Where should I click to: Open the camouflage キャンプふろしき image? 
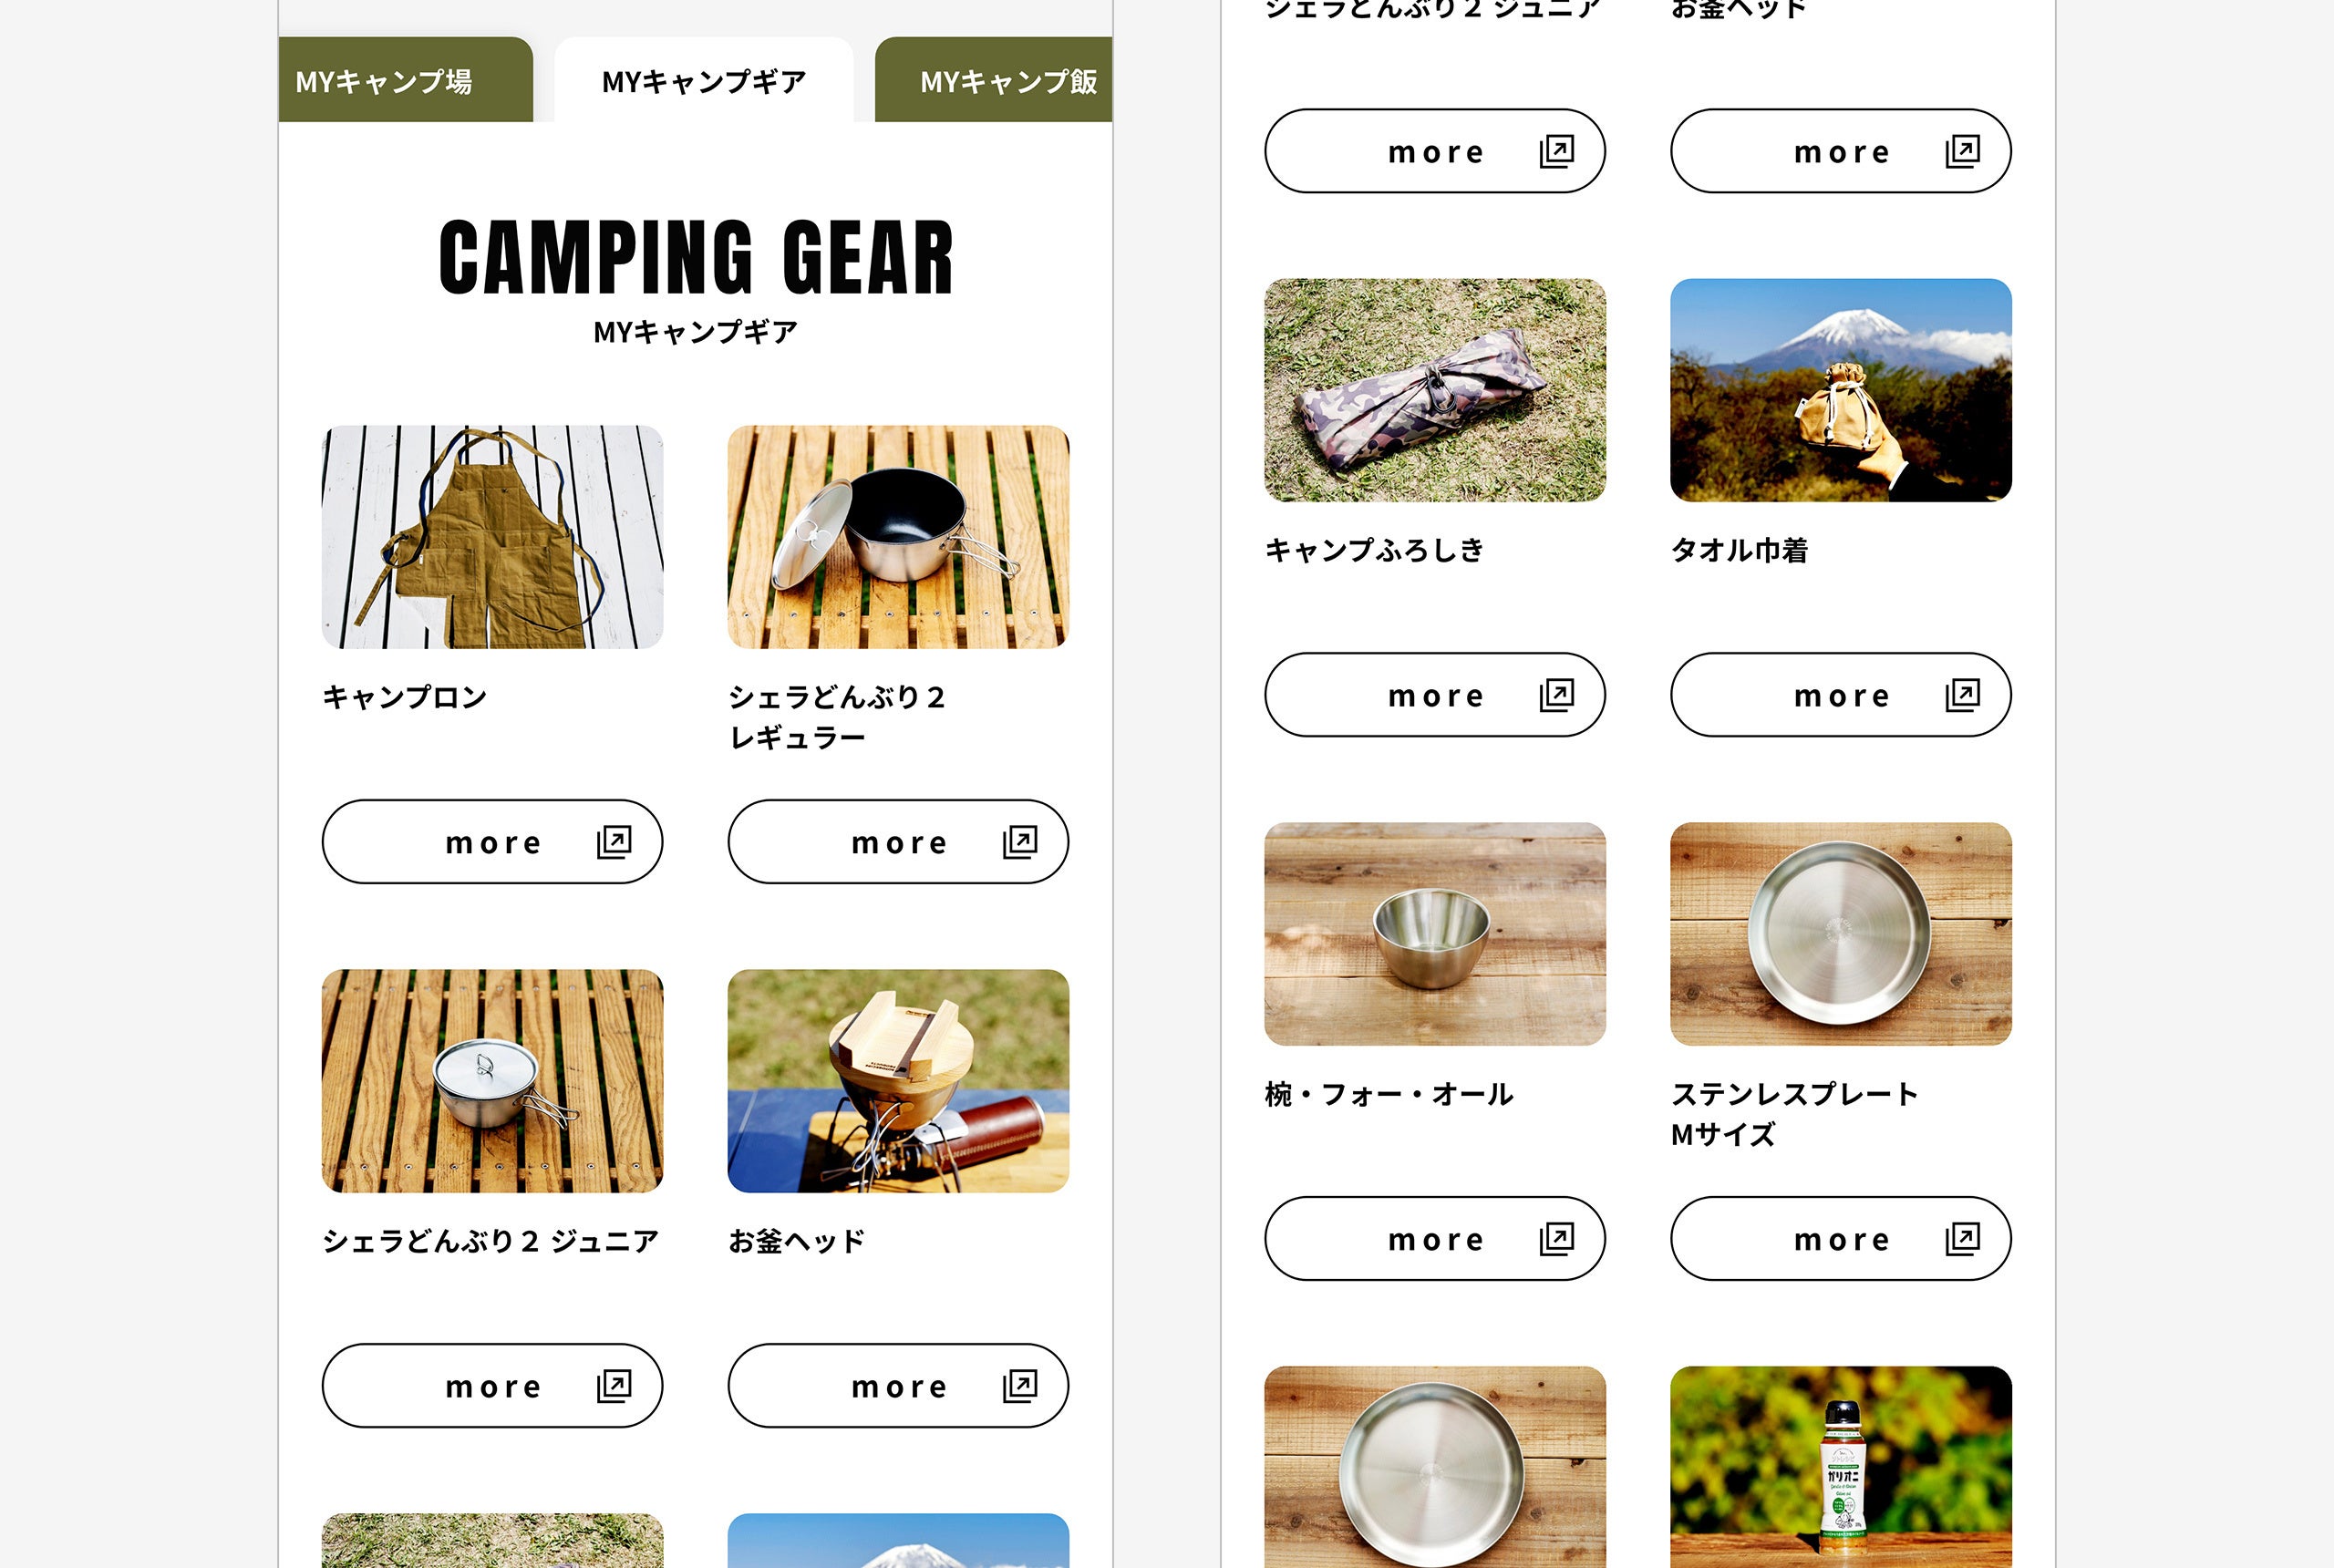coord(1435,390)
